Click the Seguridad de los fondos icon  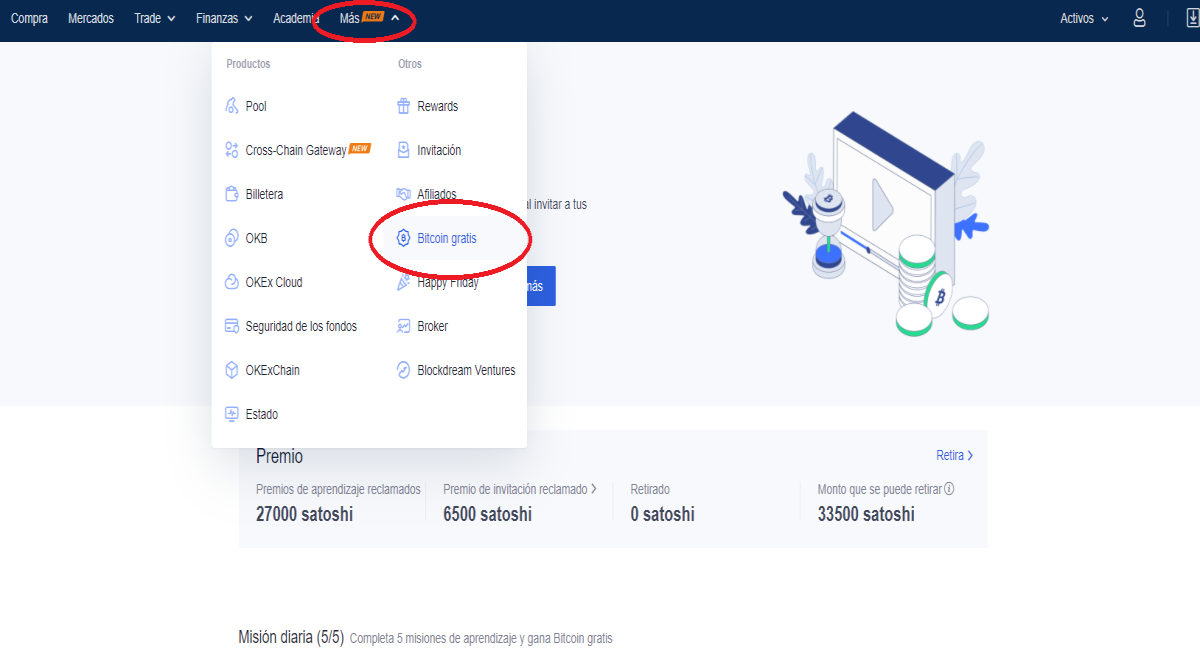click(x=232, y=326)
